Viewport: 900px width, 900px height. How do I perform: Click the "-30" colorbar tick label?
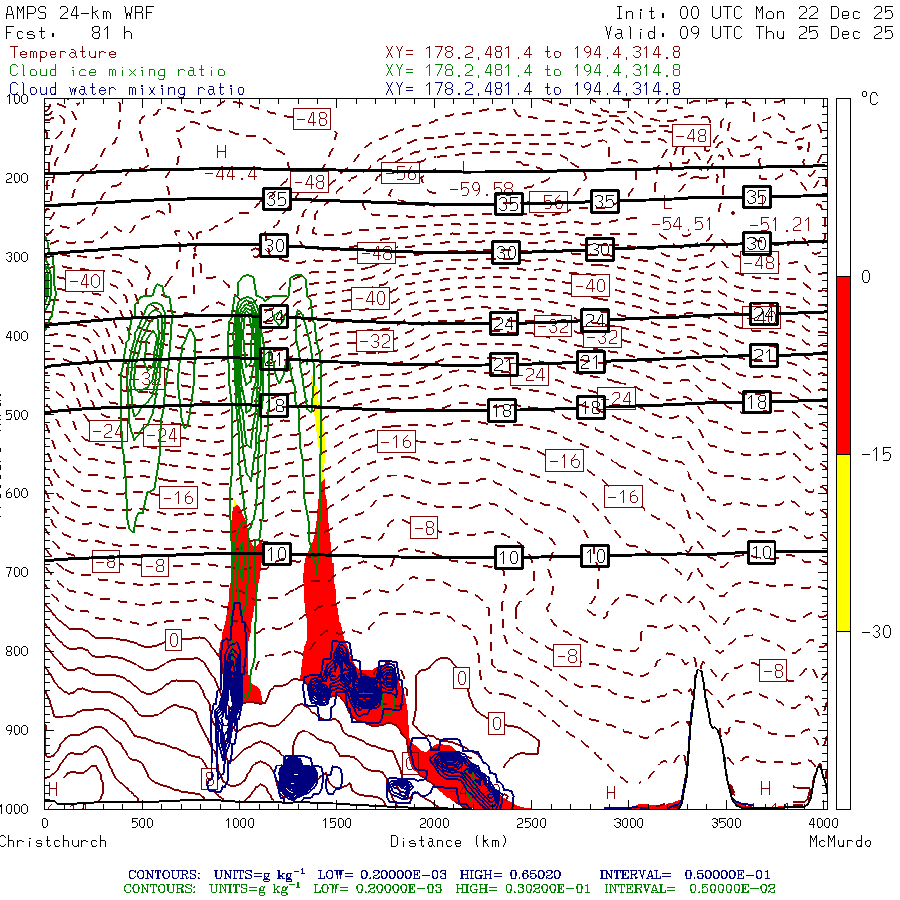pyautogui.click(x=876, y=632)
